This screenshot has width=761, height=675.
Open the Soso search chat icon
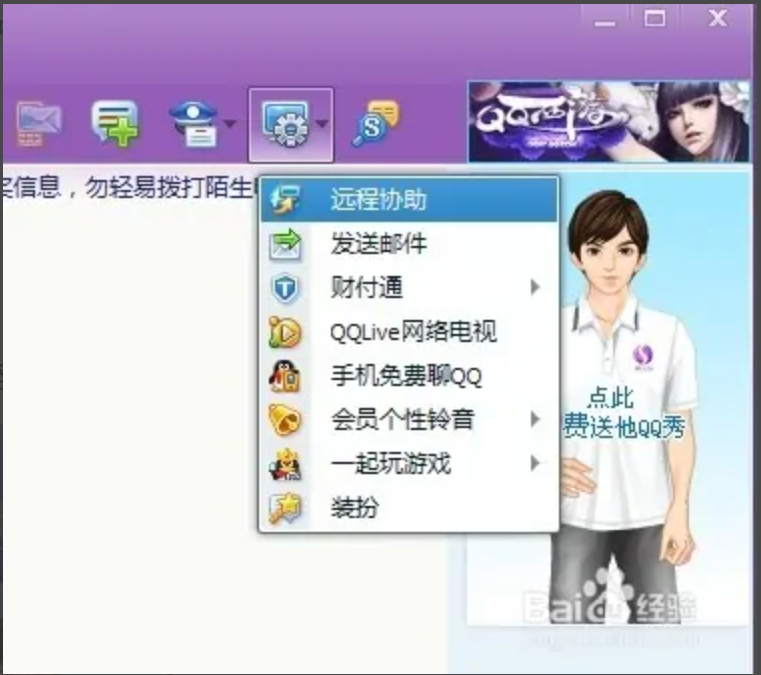coord(376,124)
